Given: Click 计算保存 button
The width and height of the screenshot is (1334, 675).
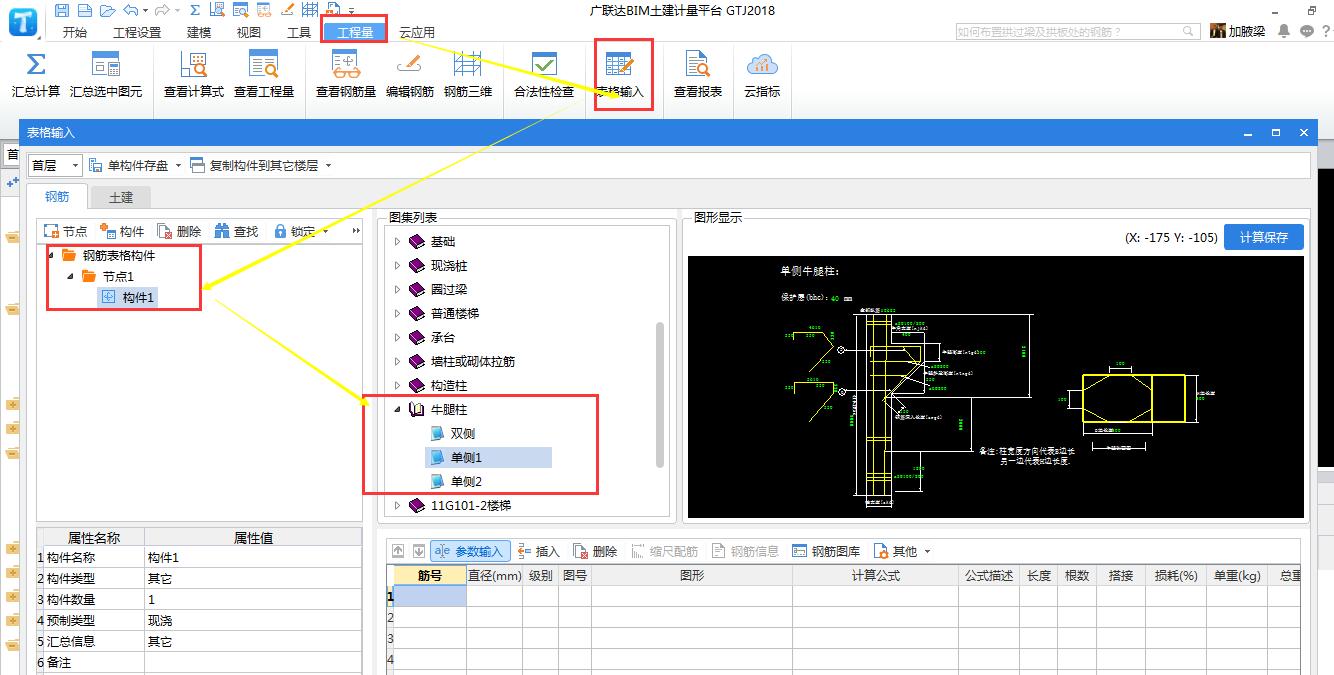Looking at the screenshot, I should (x=1264, y=237).
